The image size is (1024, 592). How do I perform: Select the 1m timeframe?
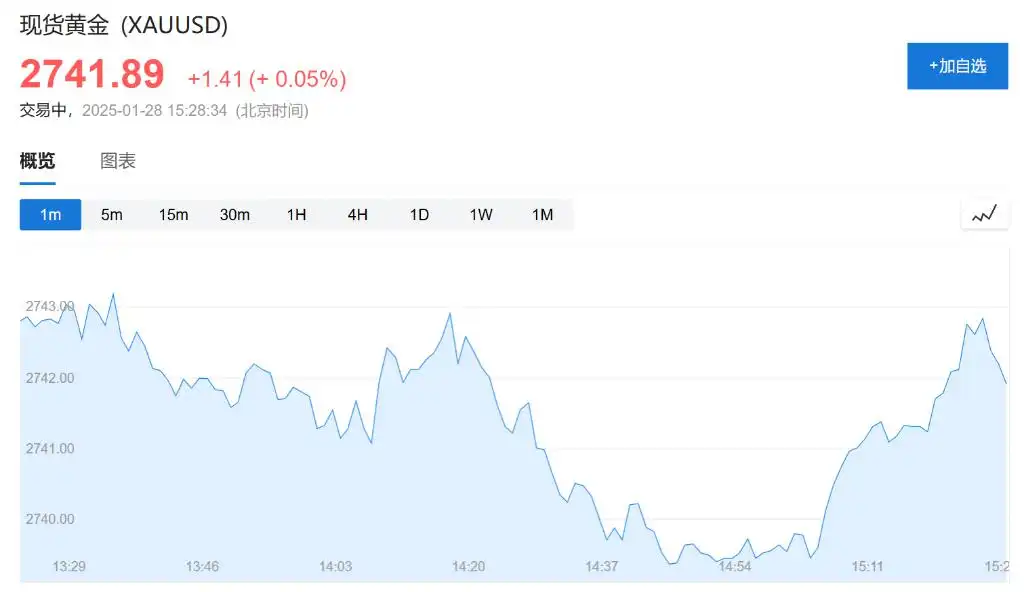coord(50,214)
